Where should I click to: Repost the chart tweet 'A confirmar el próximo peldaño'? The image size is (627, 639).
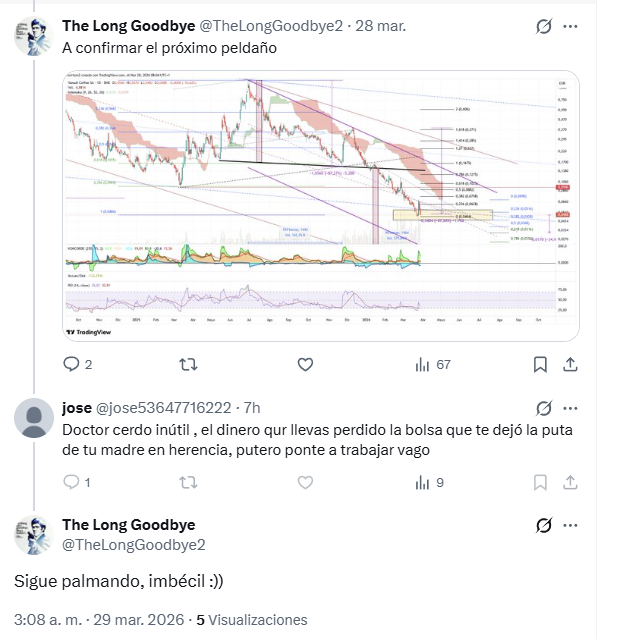pos(186,365)
